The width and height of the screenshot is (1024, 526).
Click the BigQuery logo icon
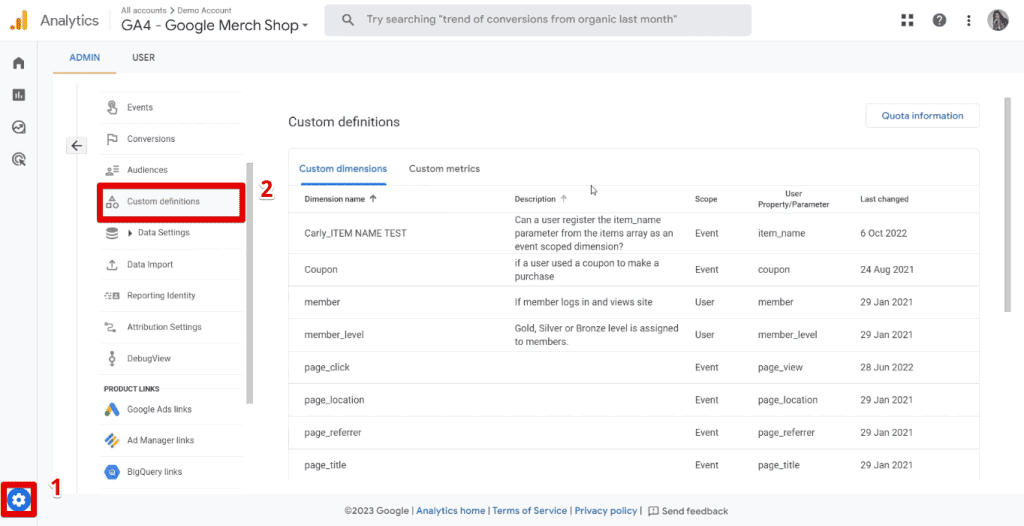112,472
